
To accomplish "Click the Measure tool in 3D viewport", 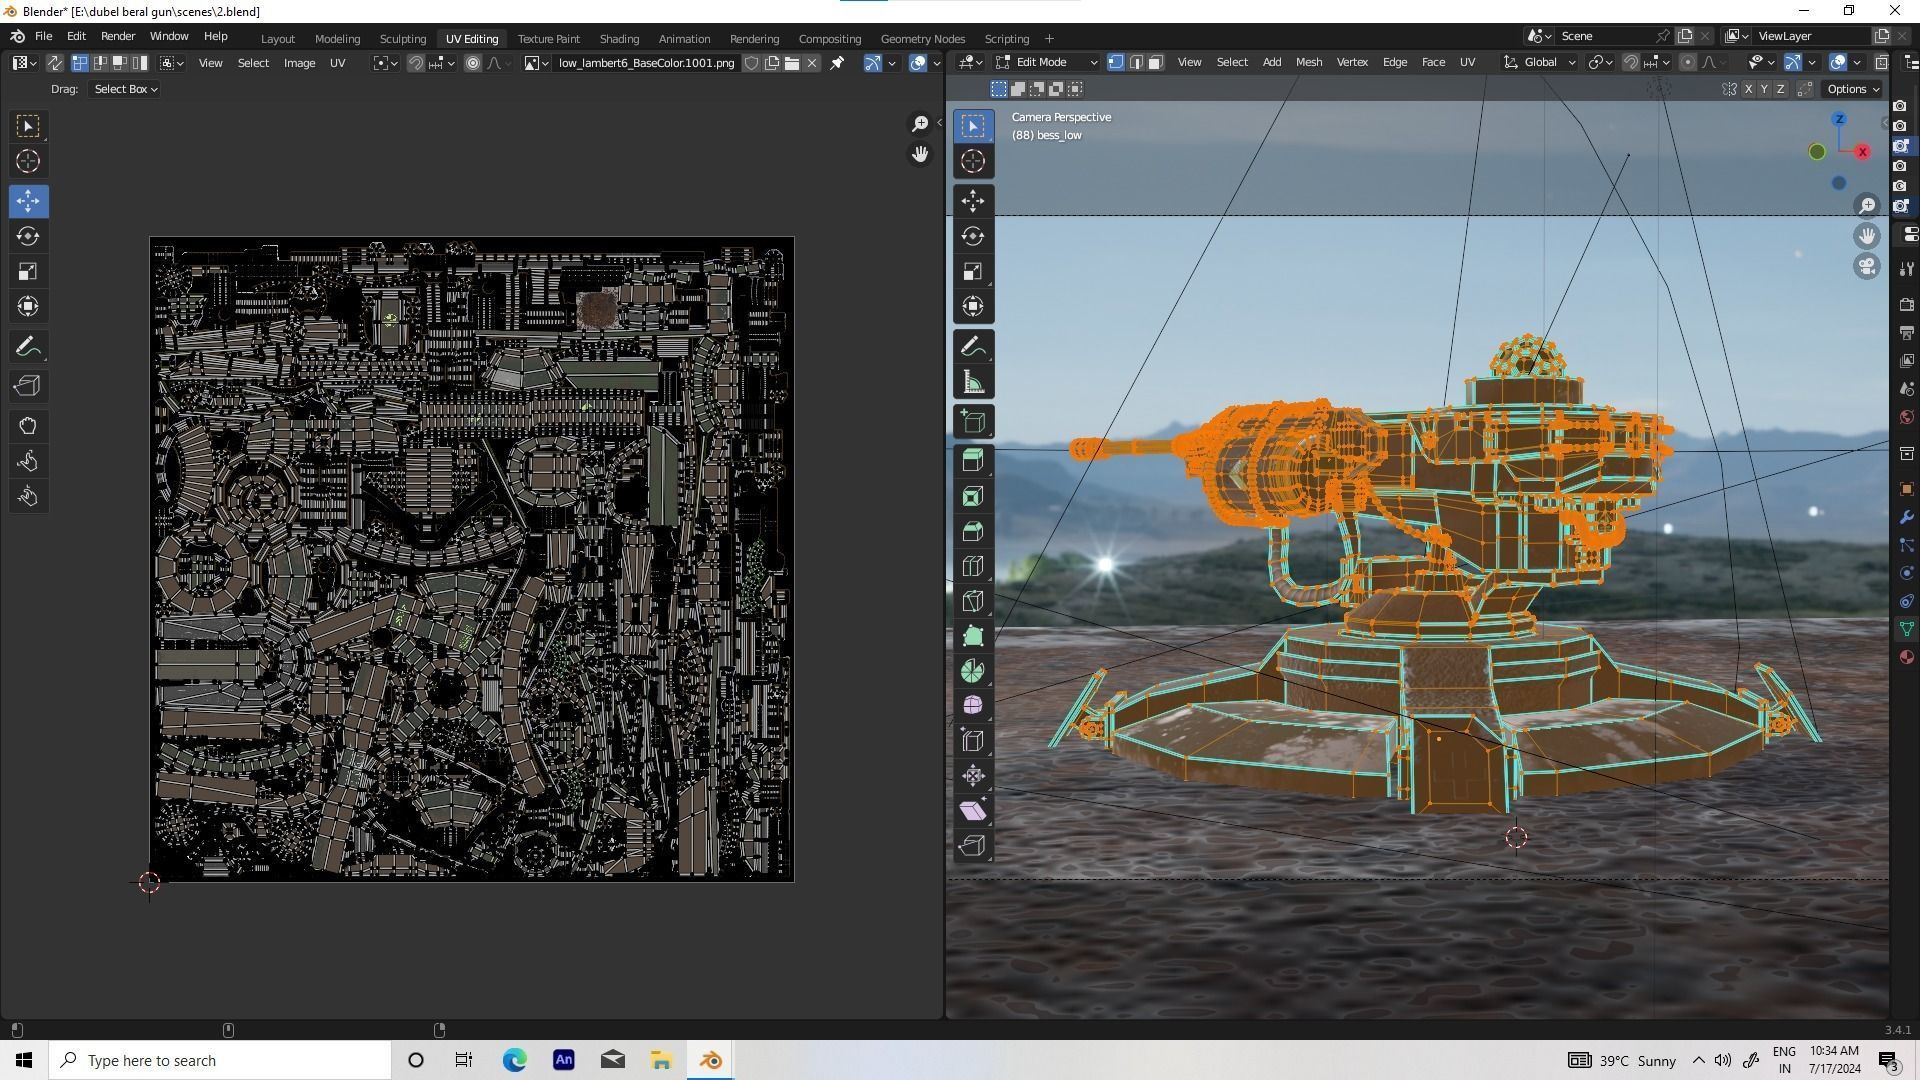I will [x=973, y=382].
